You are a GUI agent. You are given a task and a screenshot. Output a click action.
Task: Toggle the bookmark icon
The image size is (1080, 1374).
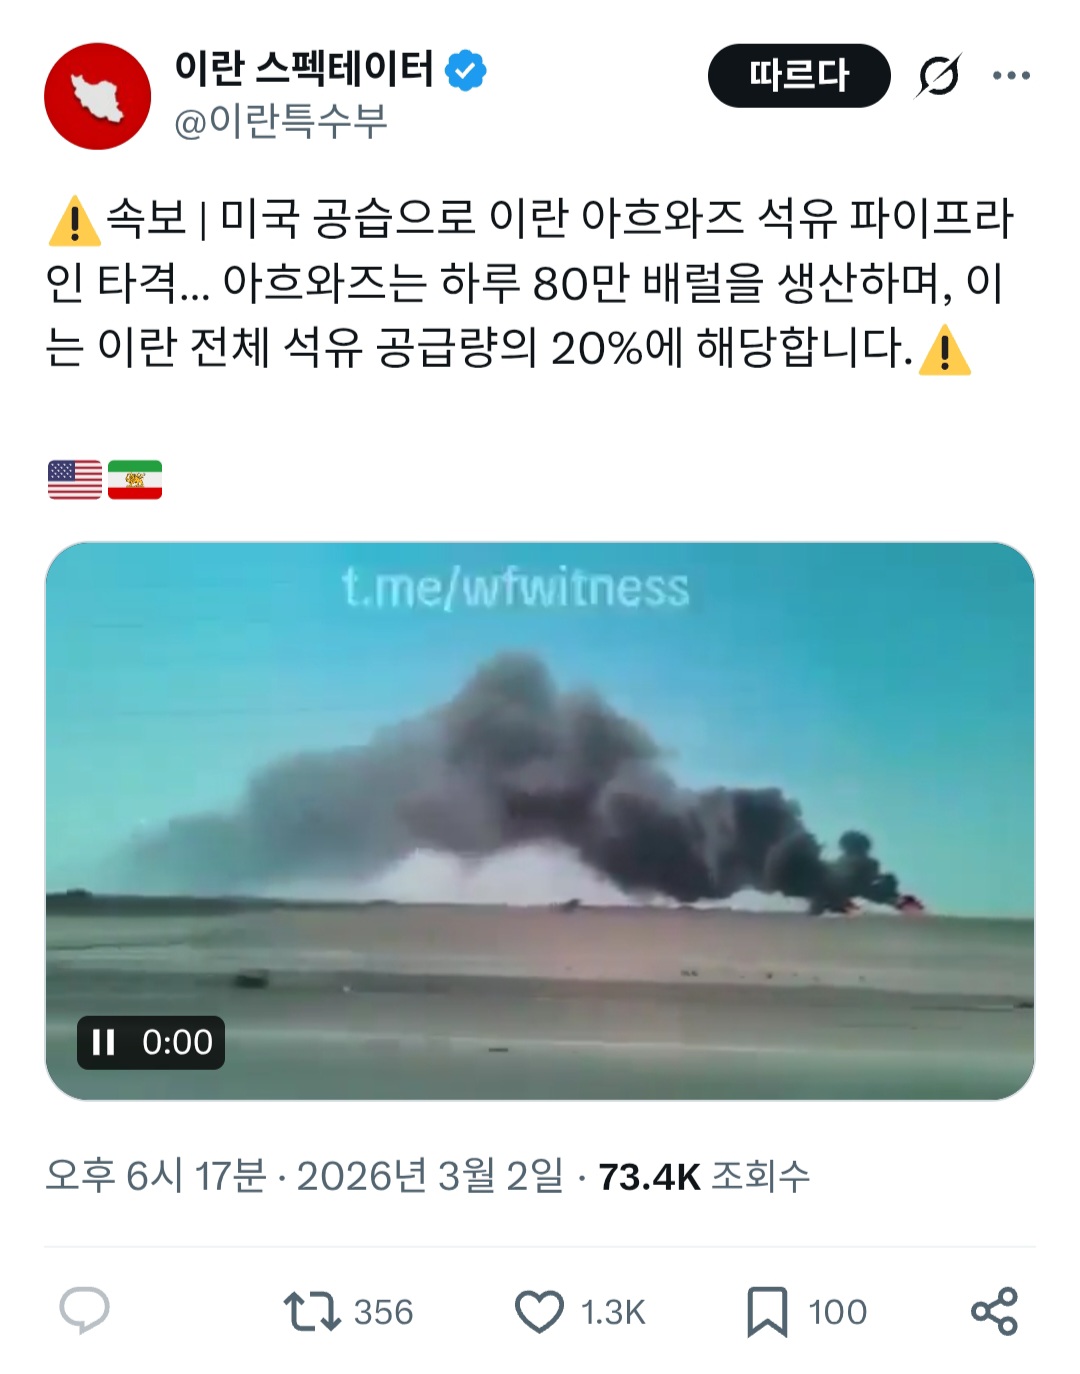point(767,1311)
